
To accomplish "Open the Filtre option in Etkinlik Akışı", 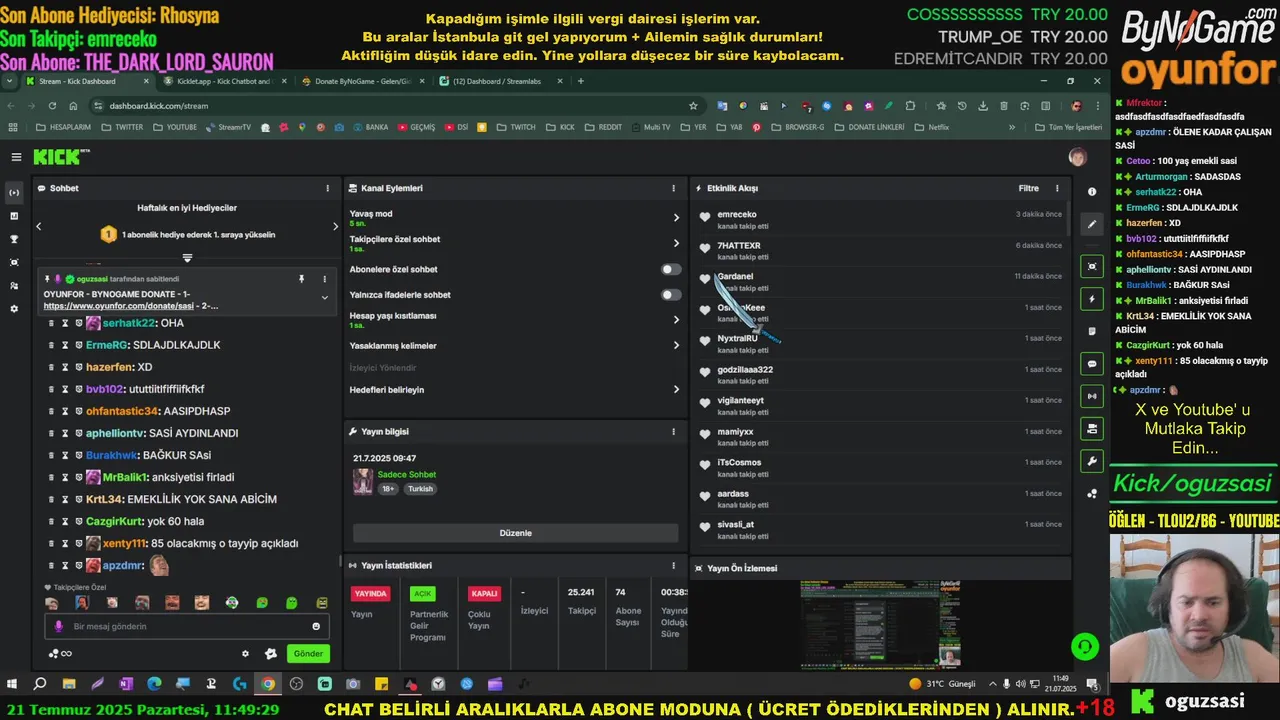I will pos(1029,188).
